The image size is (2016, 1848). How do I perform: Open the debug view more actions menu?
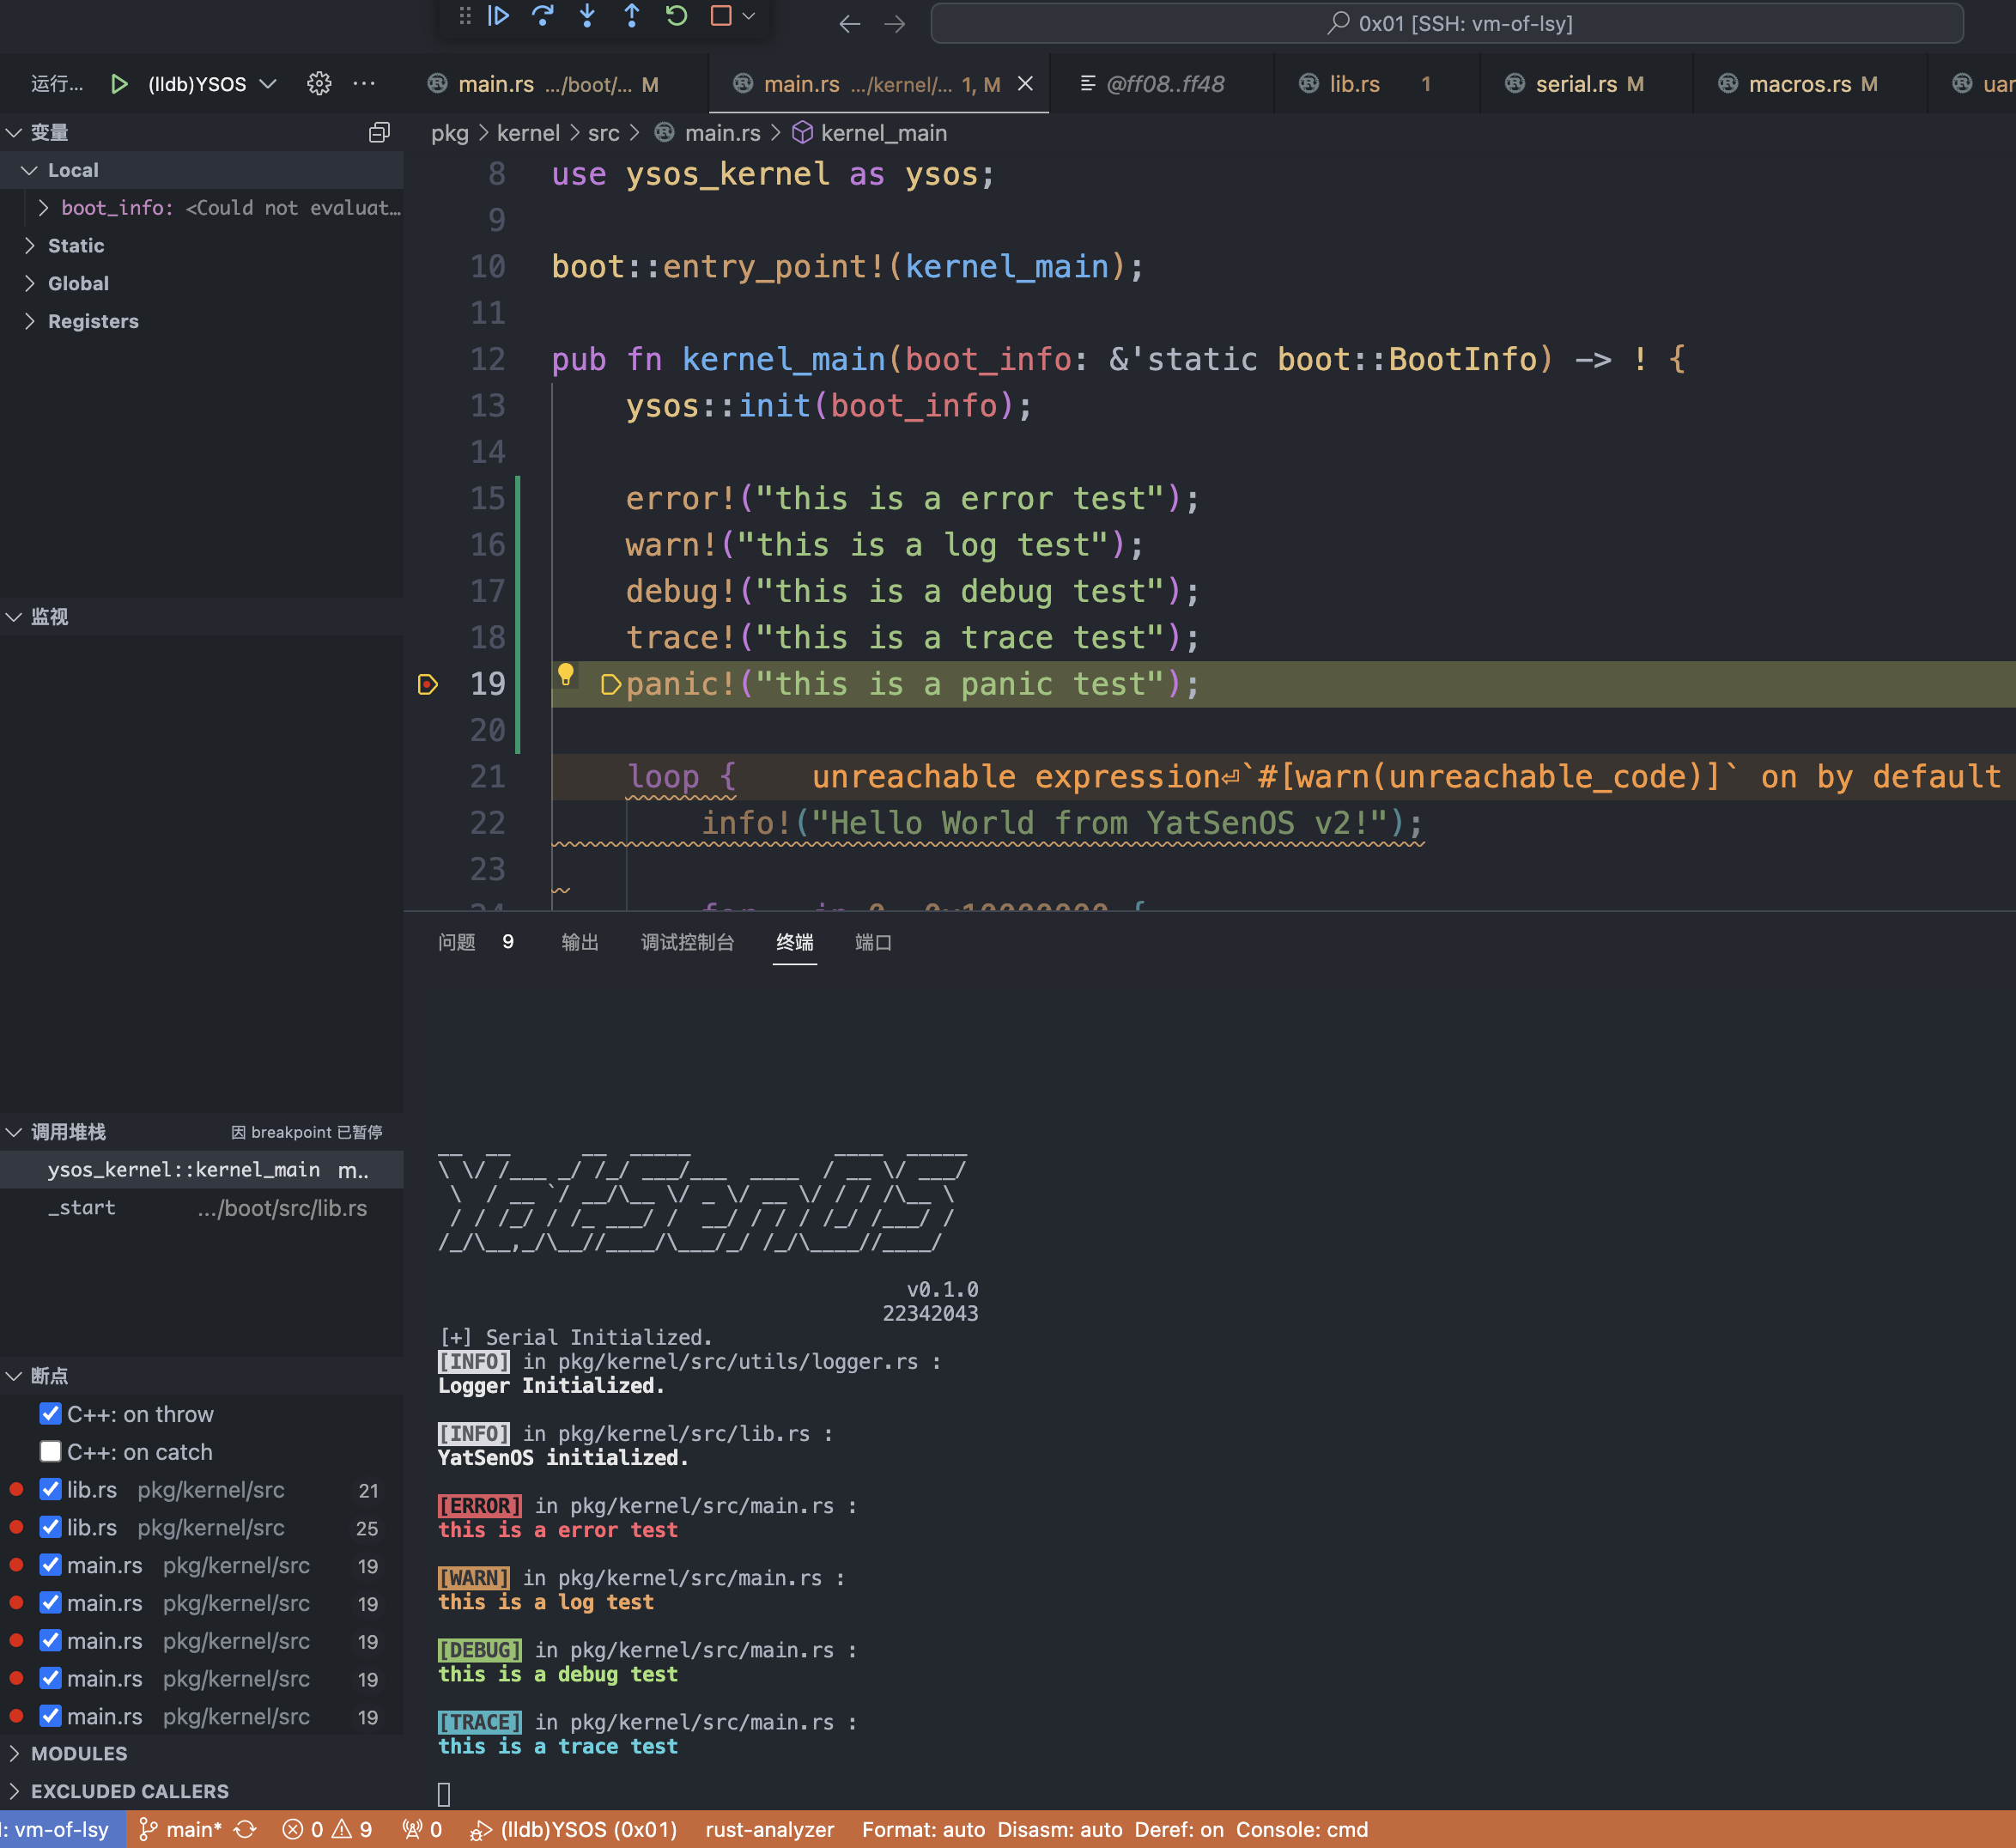pyautogui.click(x=364, y=84)
